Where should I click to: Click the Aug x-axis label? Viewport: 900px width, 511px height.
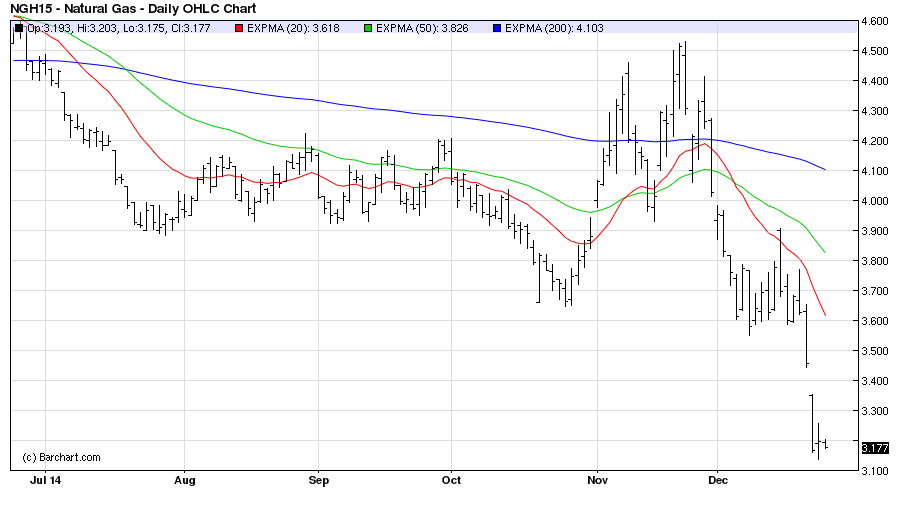185,480
